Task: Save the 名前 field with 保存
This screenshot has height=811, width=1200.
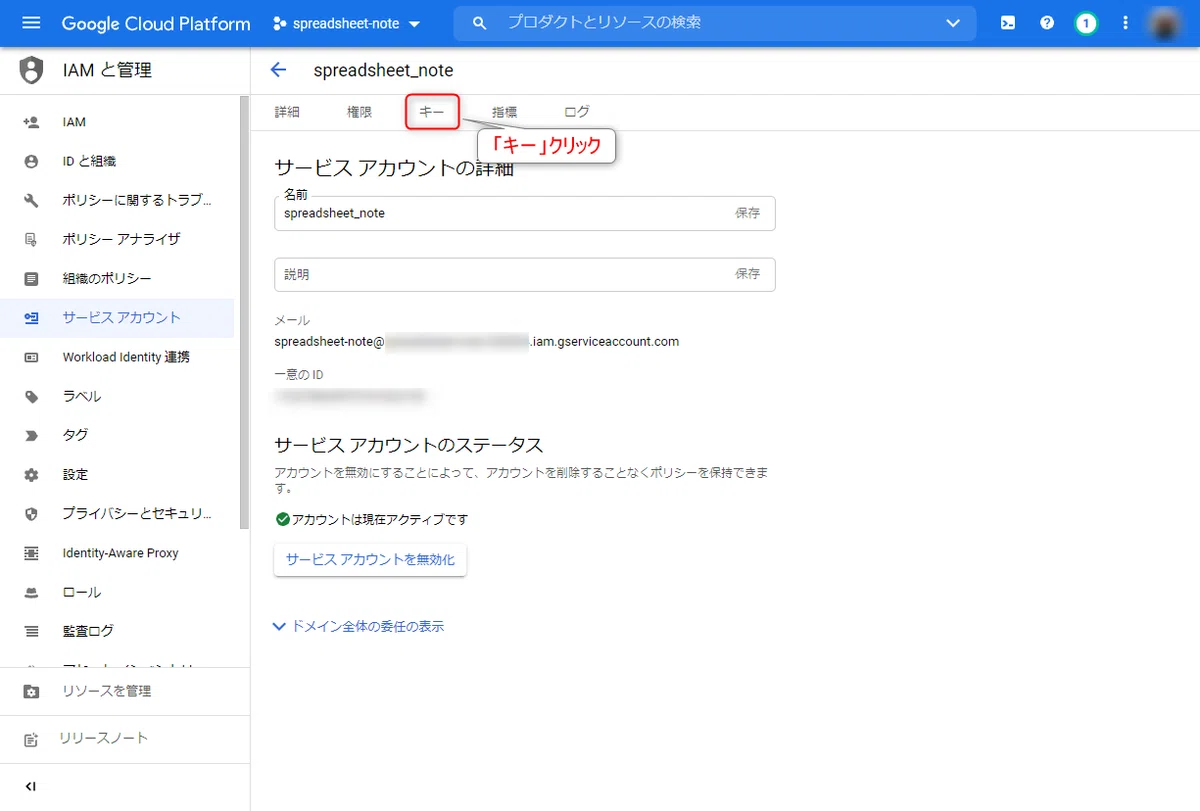Action: pyautogui.click(x=747, y=213)
